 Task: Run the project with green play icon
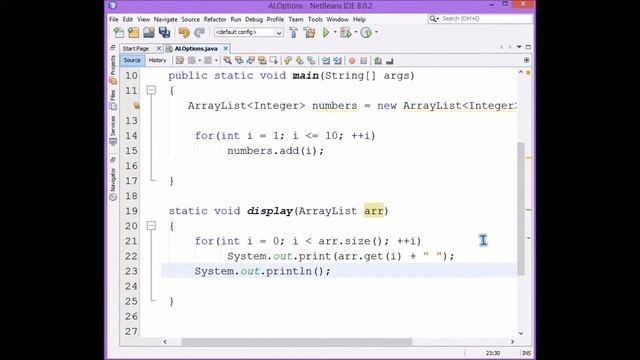click(x=326, y=32)
